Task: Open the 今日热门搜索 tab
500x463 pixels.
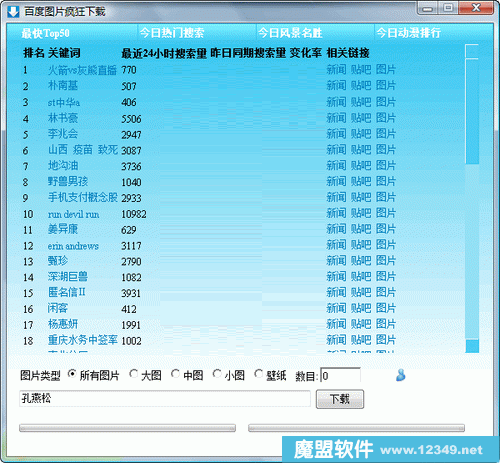Action: click(x=172, y=33)
